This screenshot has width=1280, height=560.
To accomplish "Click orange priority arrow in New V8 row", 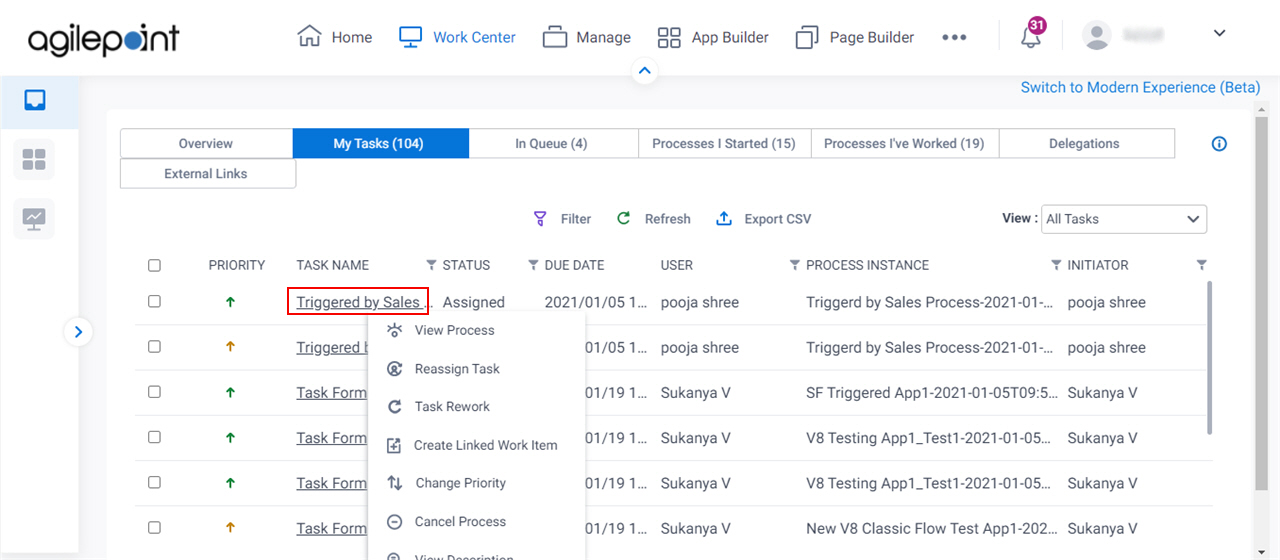I will (231, 528).
